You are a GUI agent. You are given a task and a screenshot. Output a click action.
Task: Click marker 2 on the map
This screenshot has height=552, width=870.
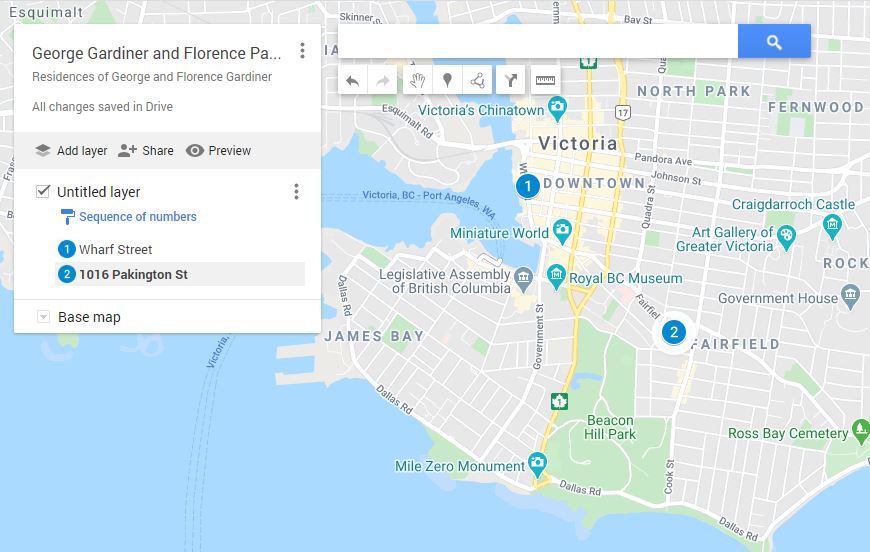[674, 332]
